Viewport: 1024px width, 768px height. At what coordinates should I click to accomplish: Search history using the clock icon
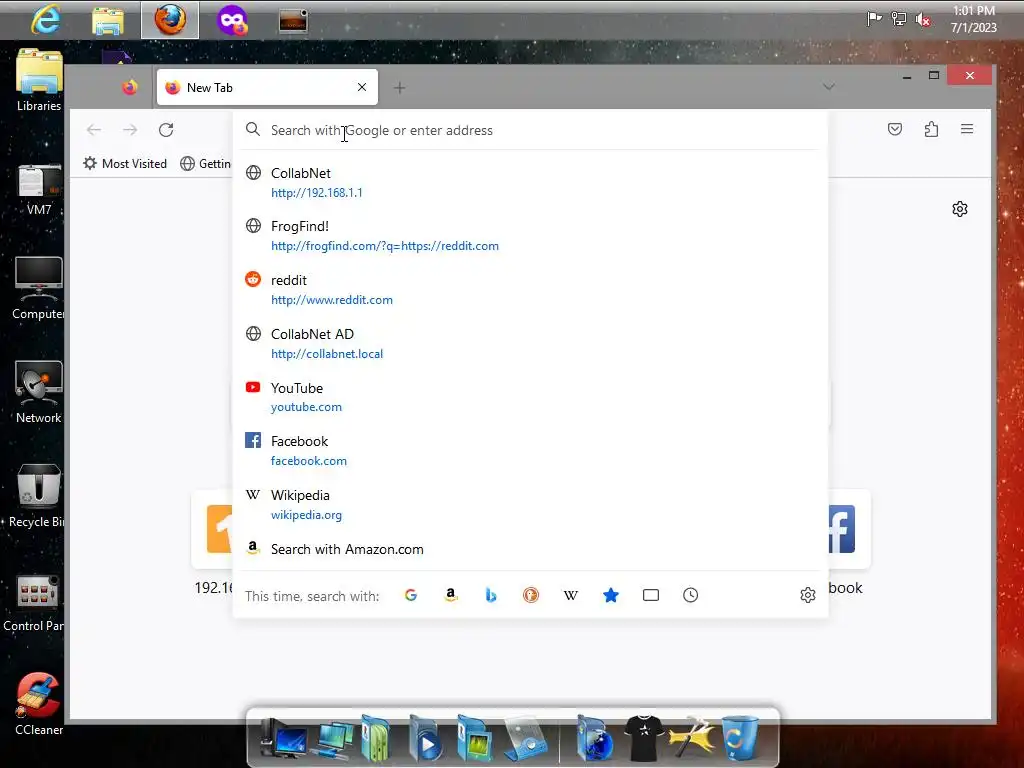(690, 595)
